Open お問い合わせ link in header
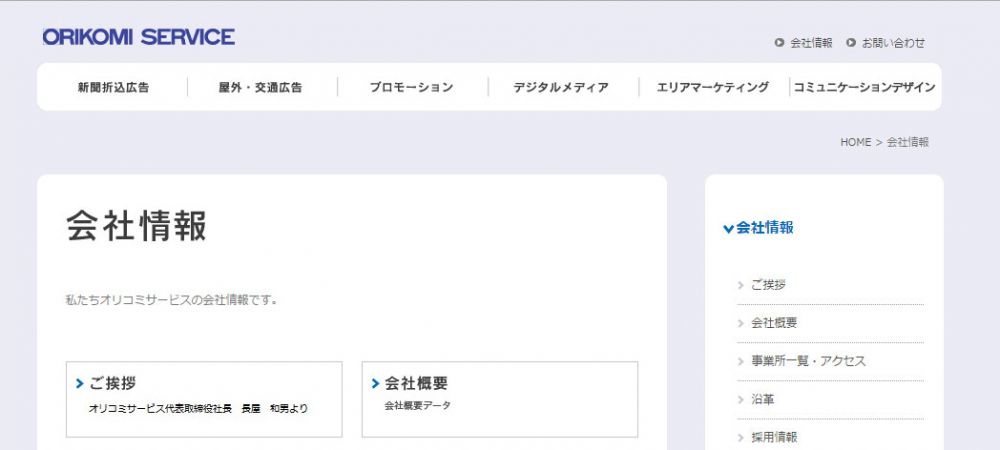The height and width of the screenshot is (450, 1000). (893, 43)
